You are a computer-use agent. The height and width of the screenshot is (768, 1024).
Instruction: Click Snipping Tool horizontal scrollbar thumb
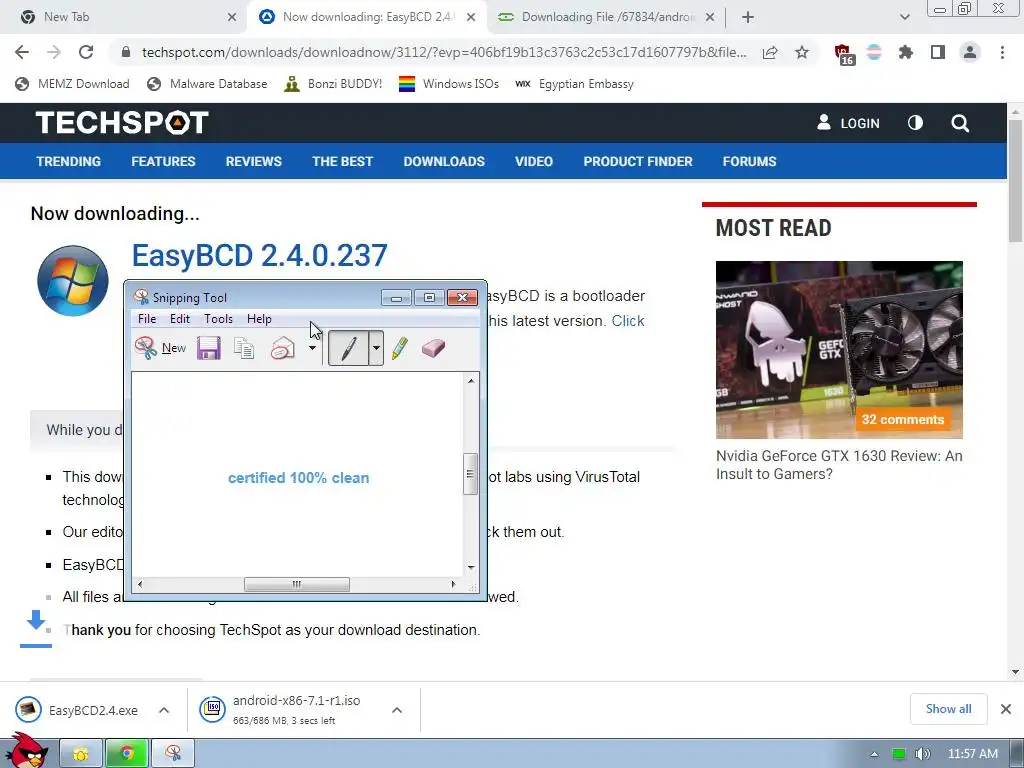coord(296,584)
